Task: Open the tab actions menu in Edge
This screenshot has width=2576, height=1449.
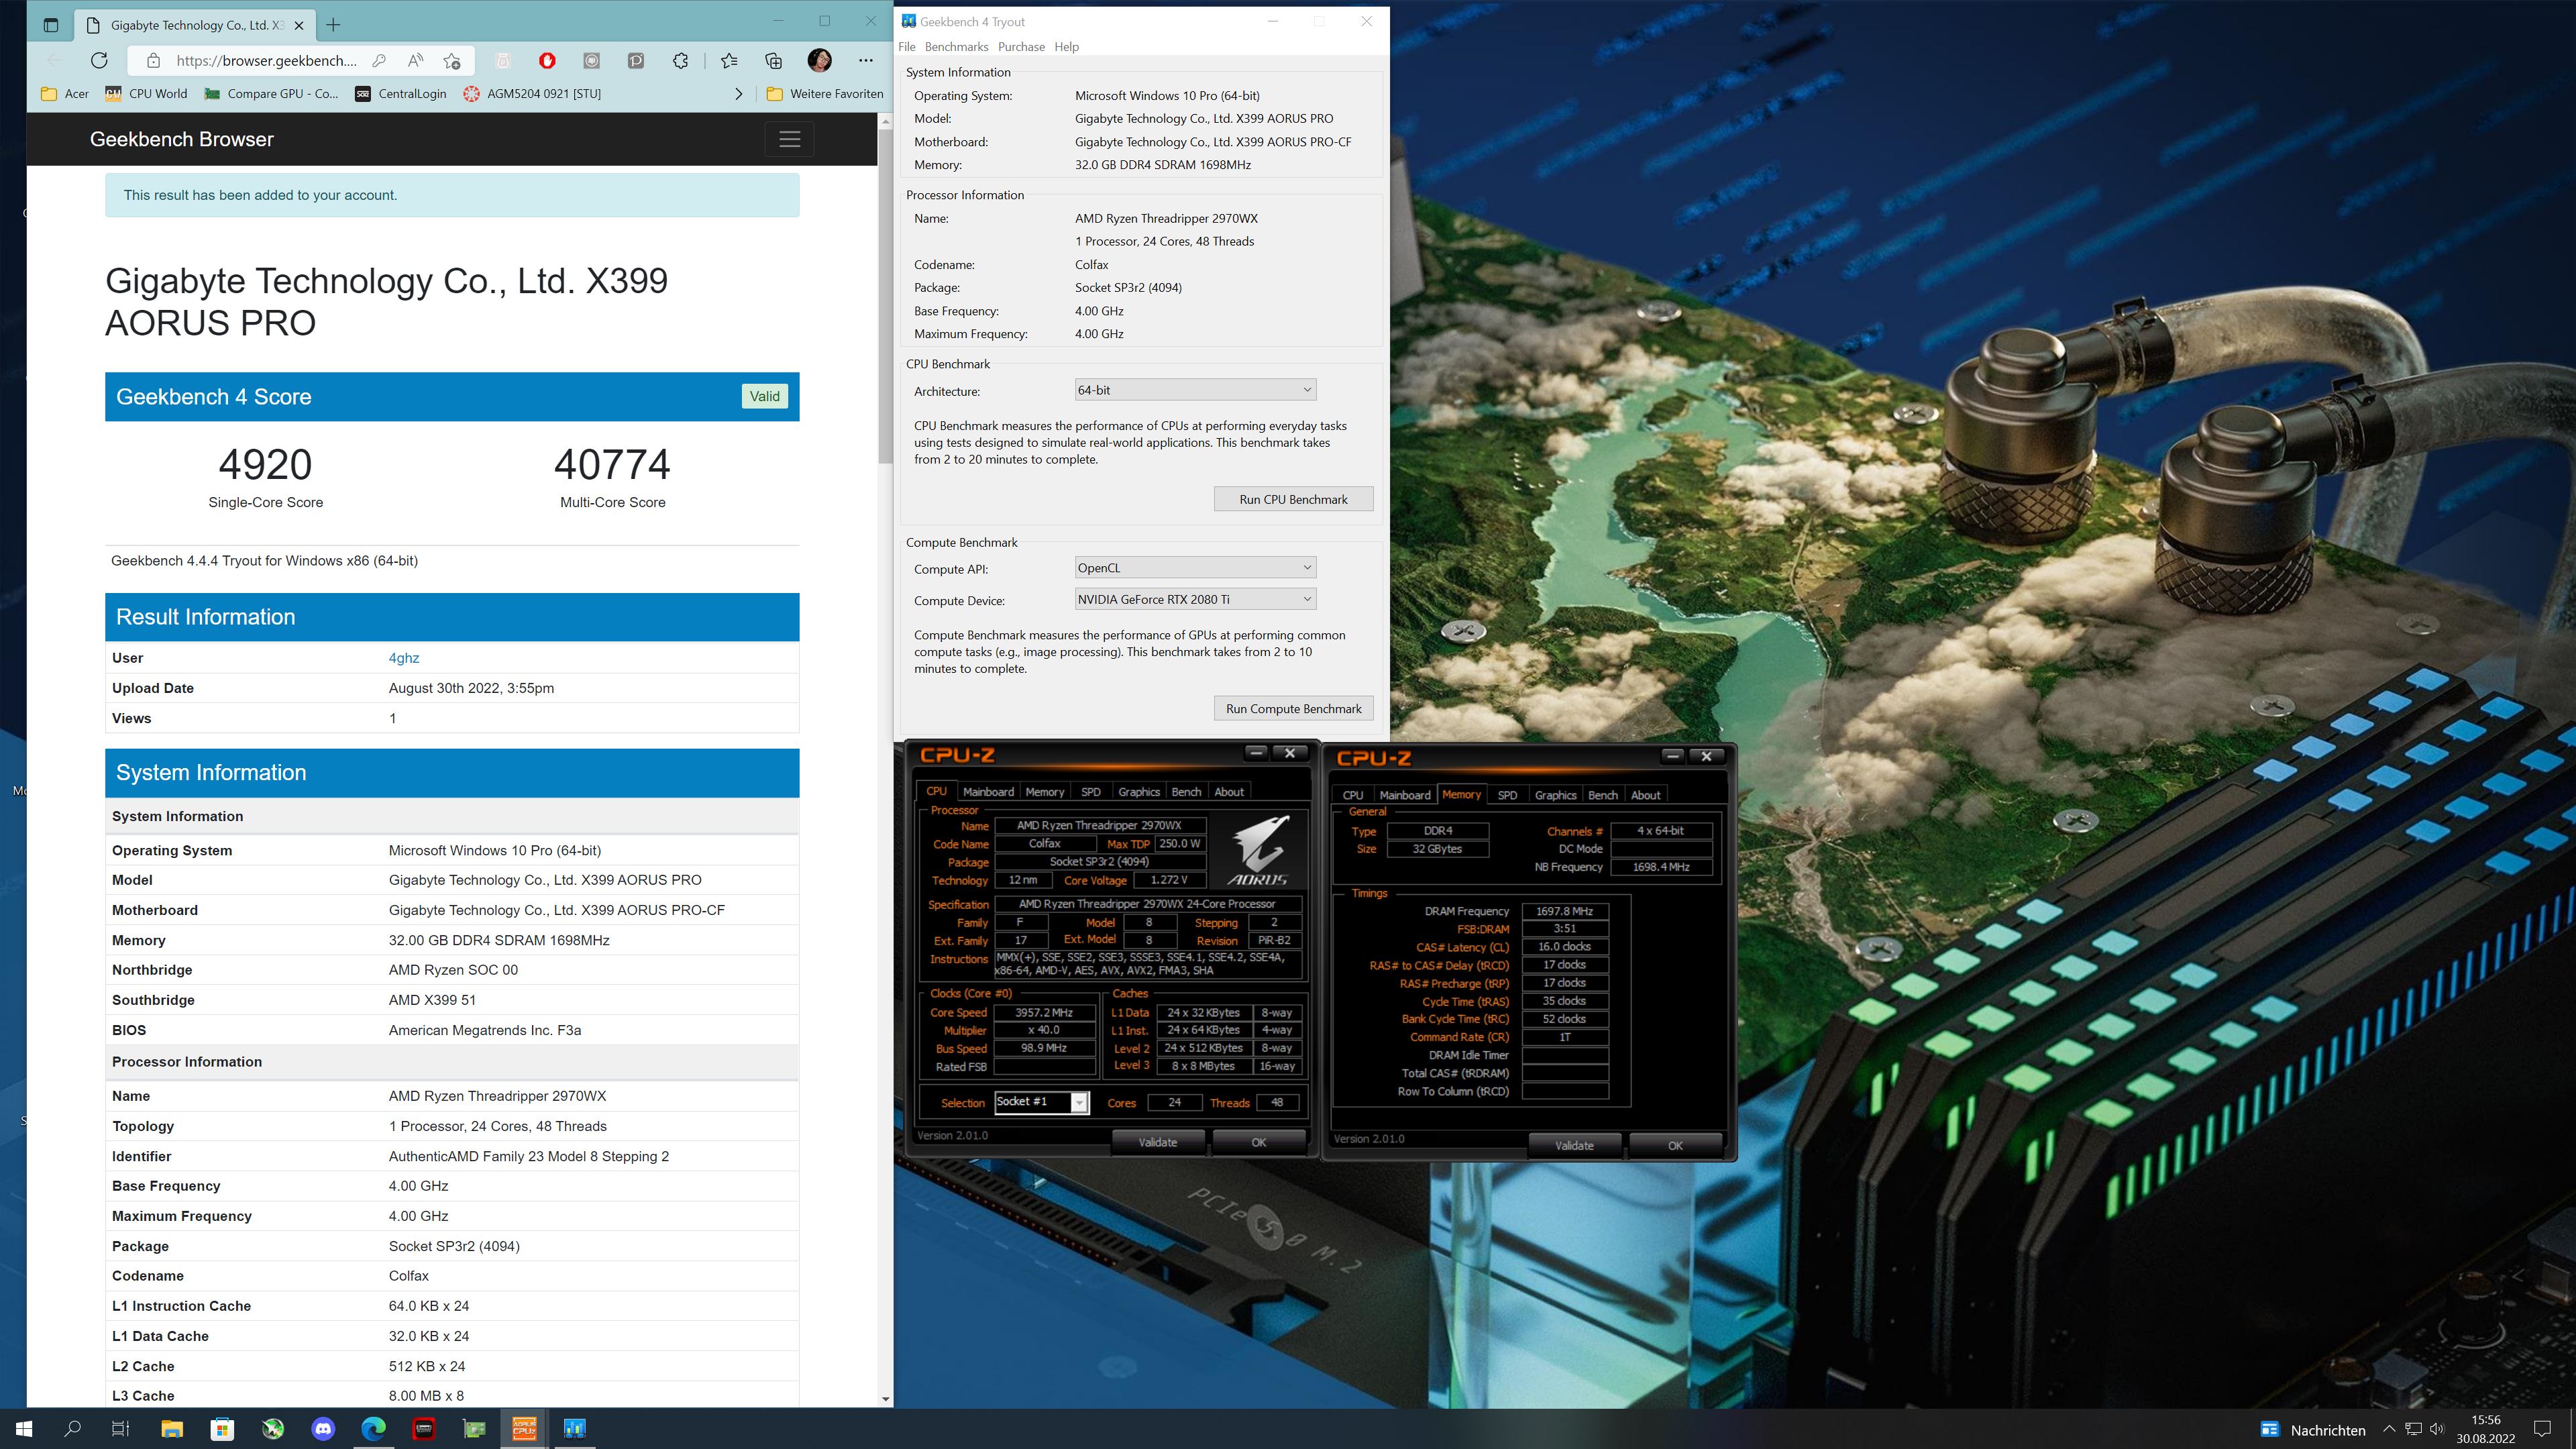Action: tap(51, 25)
